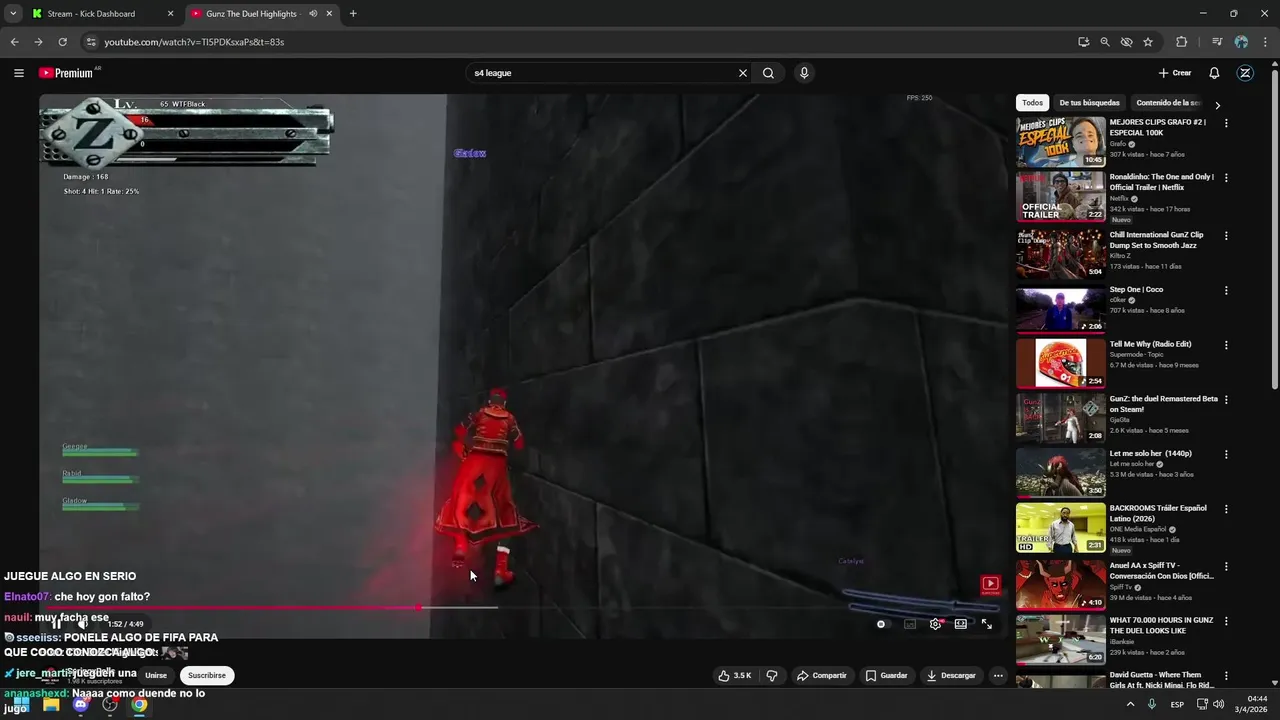This screenshot has height=720, width=1280.
Task: Clear the 's4 league' search text
Action: tap(743, 73)
